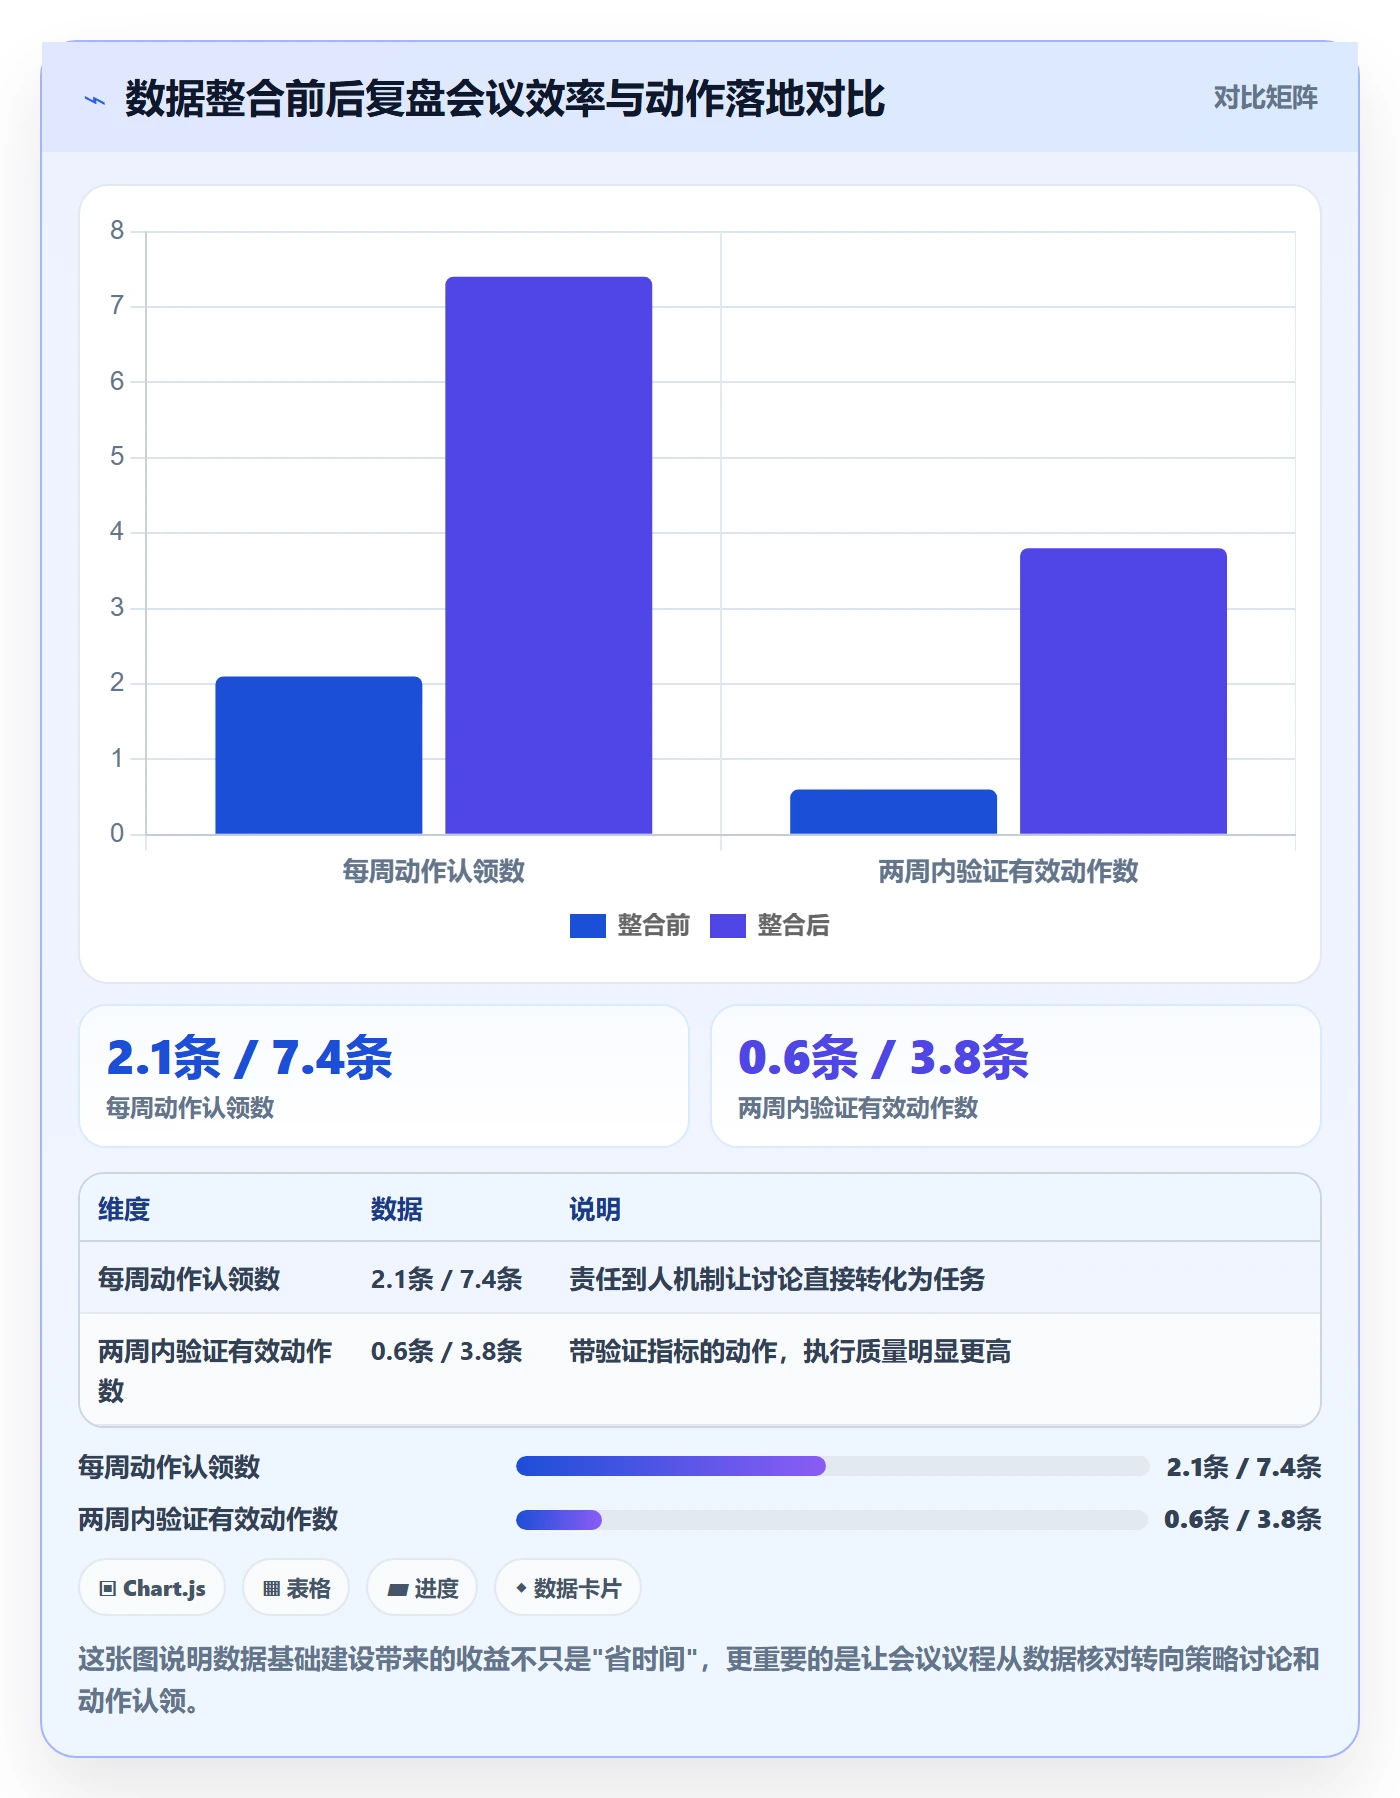This screenshot has height=1798, width=1400.
Task: Select the 两周内验证有效动作数 x-axis label
Action: pos(1008,871)
